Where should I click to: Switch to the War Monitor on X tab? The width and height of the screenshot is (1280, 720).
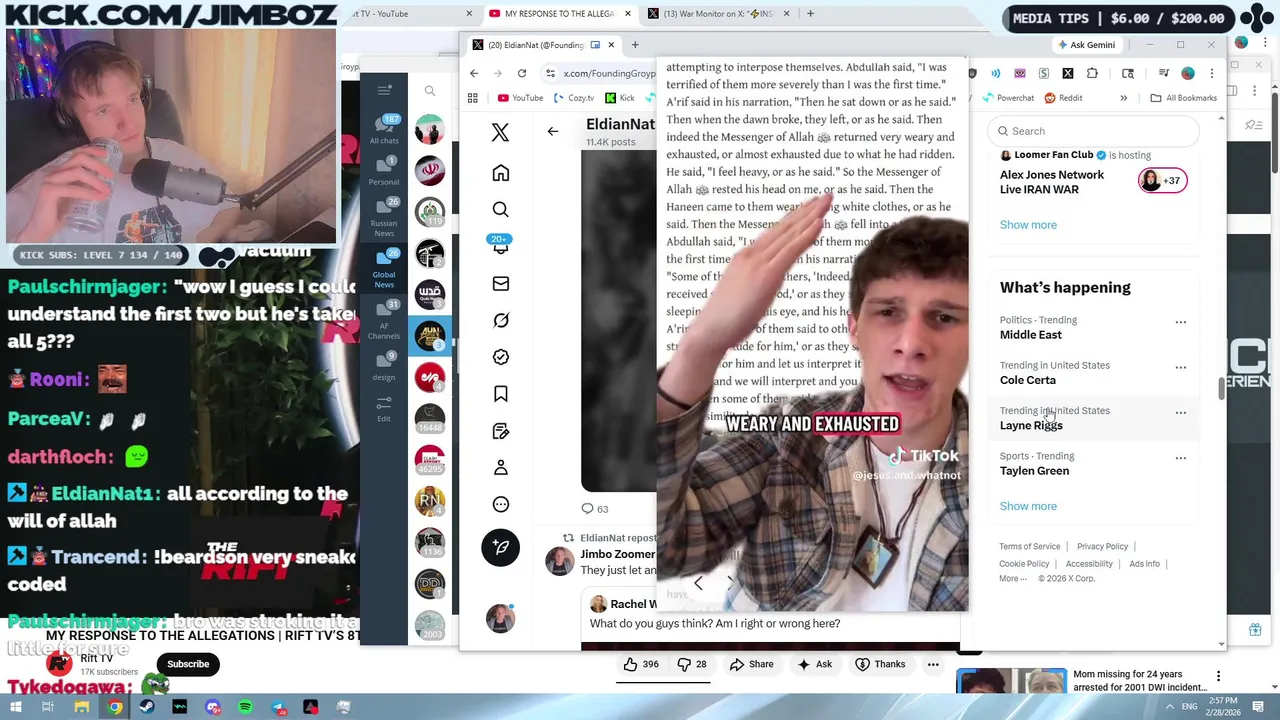(718, 14)
